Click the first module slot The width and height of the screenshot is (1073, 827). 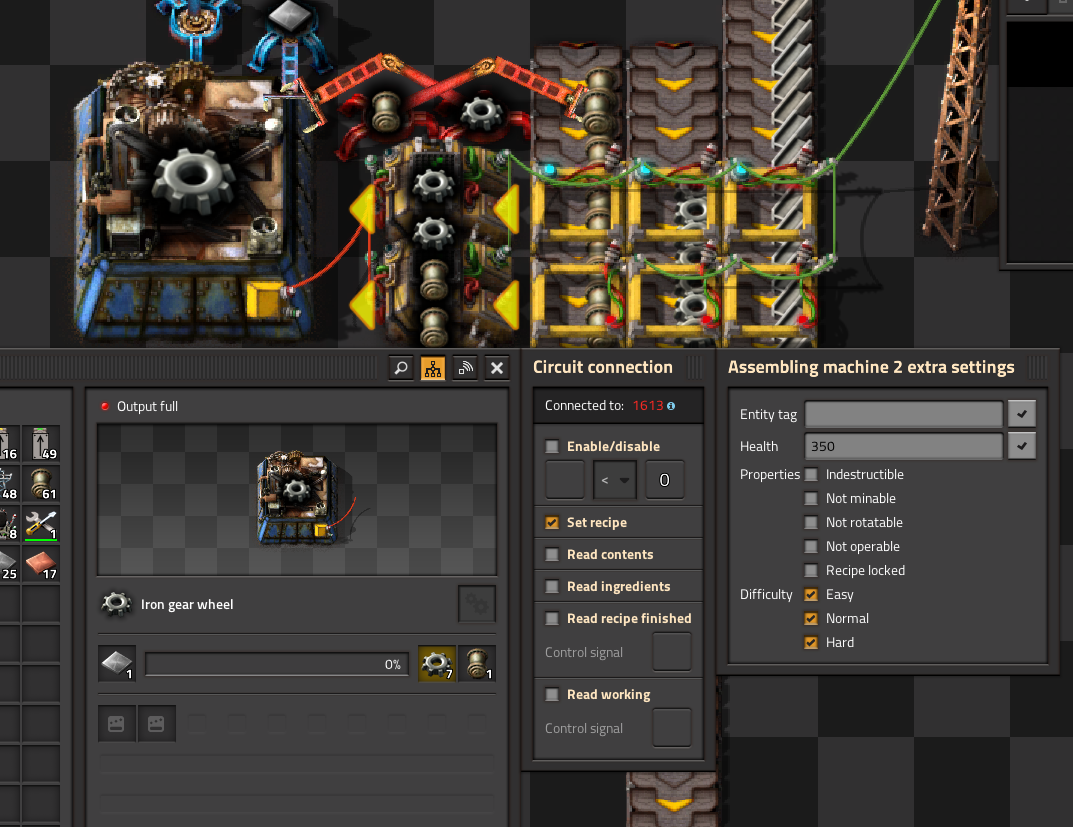click(116, 724)
